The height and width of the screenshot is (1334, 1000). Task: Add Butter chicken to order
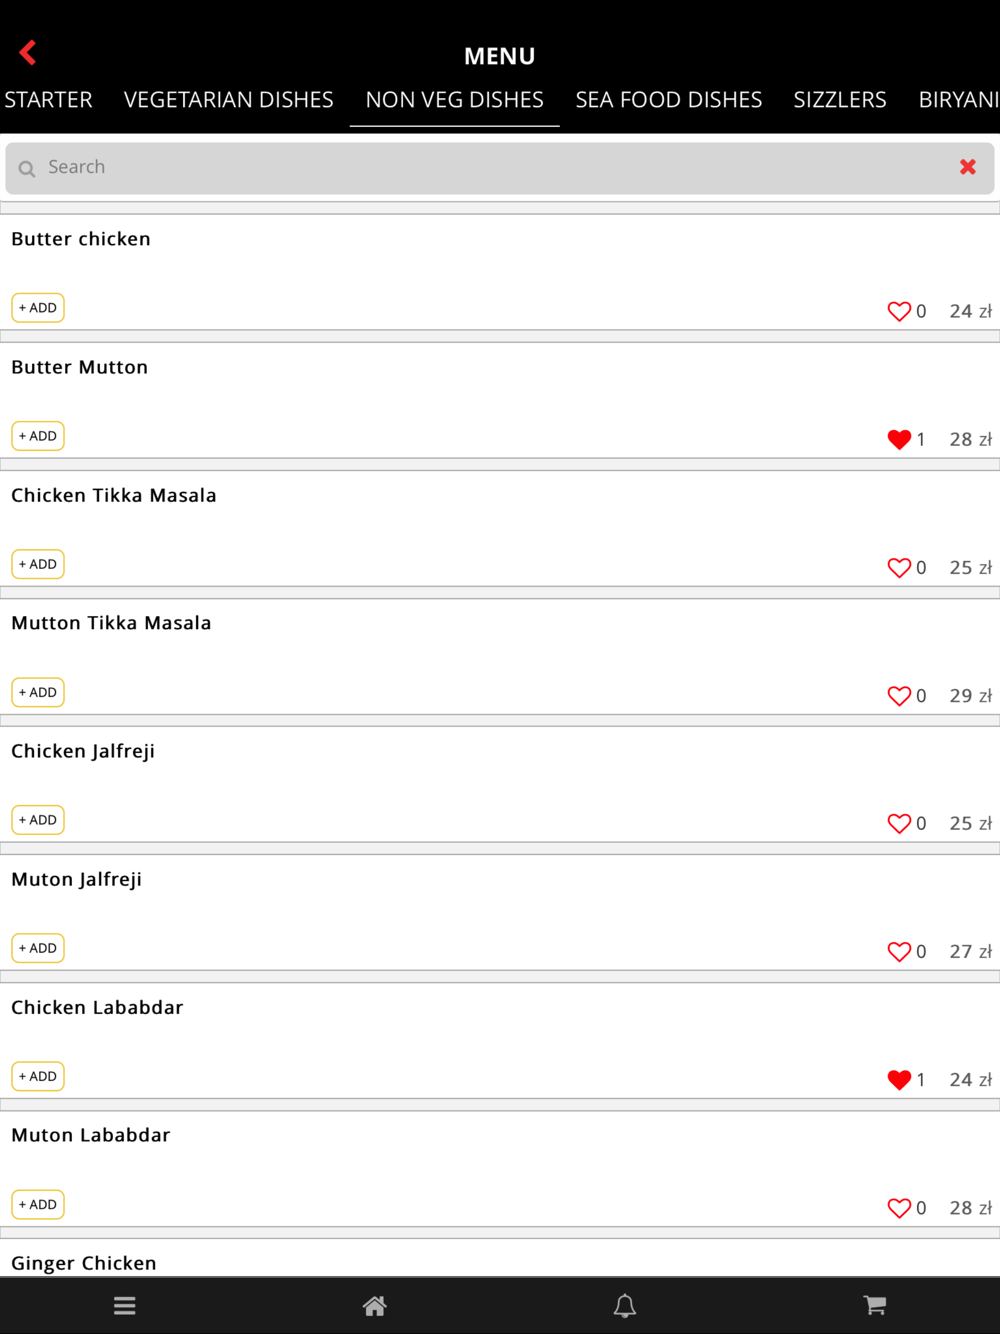38,308
